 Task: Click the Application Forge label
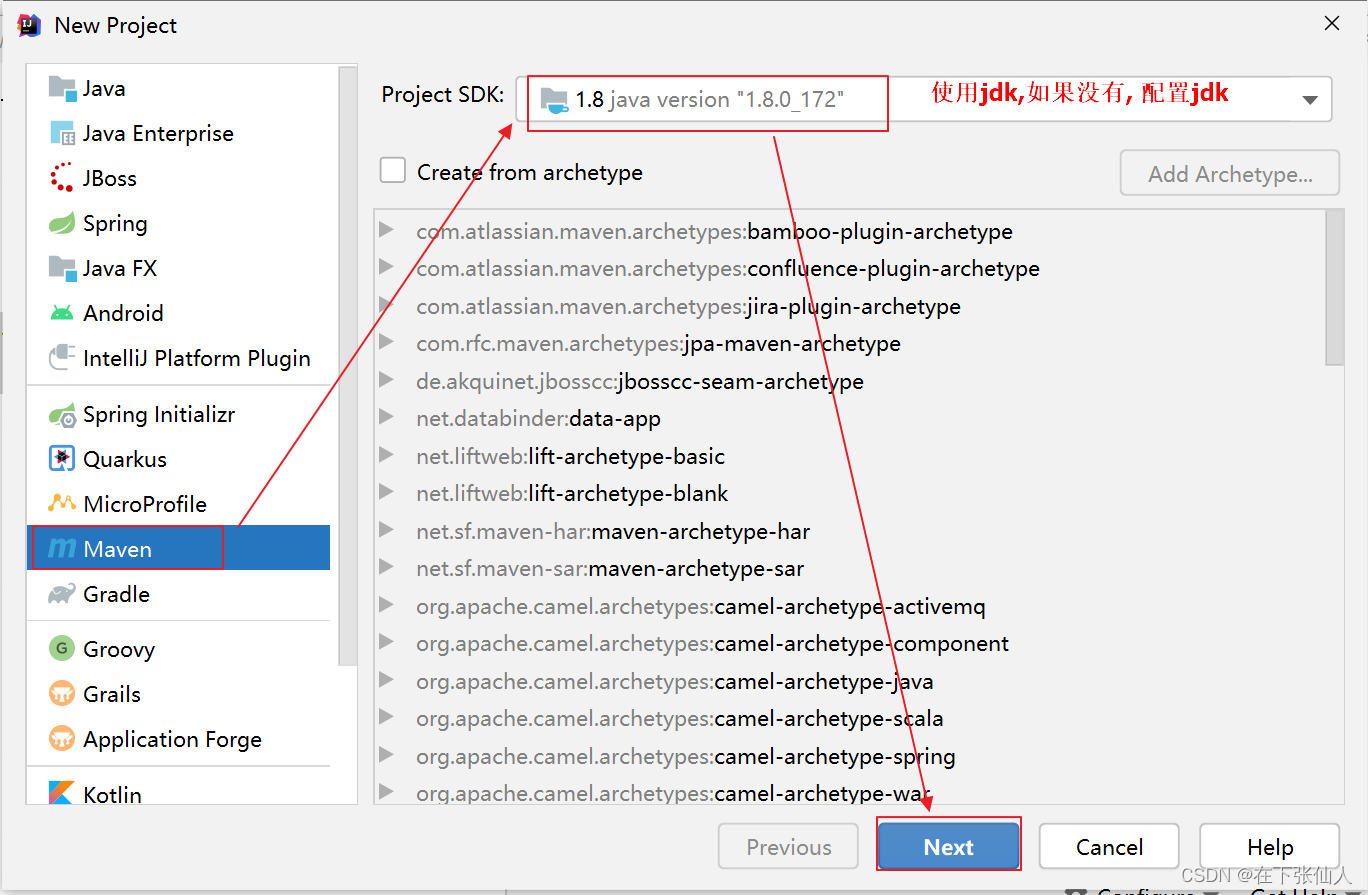[x=172, y=739]
